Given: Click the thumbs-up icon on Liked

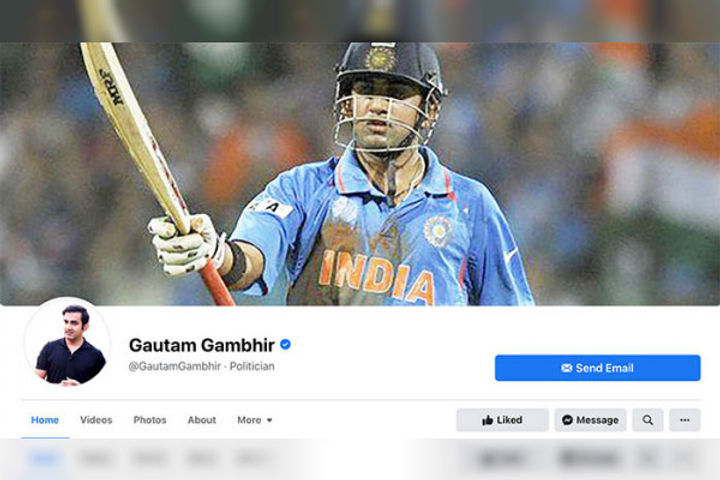Looking at the screenshot, I should (488, 420).
